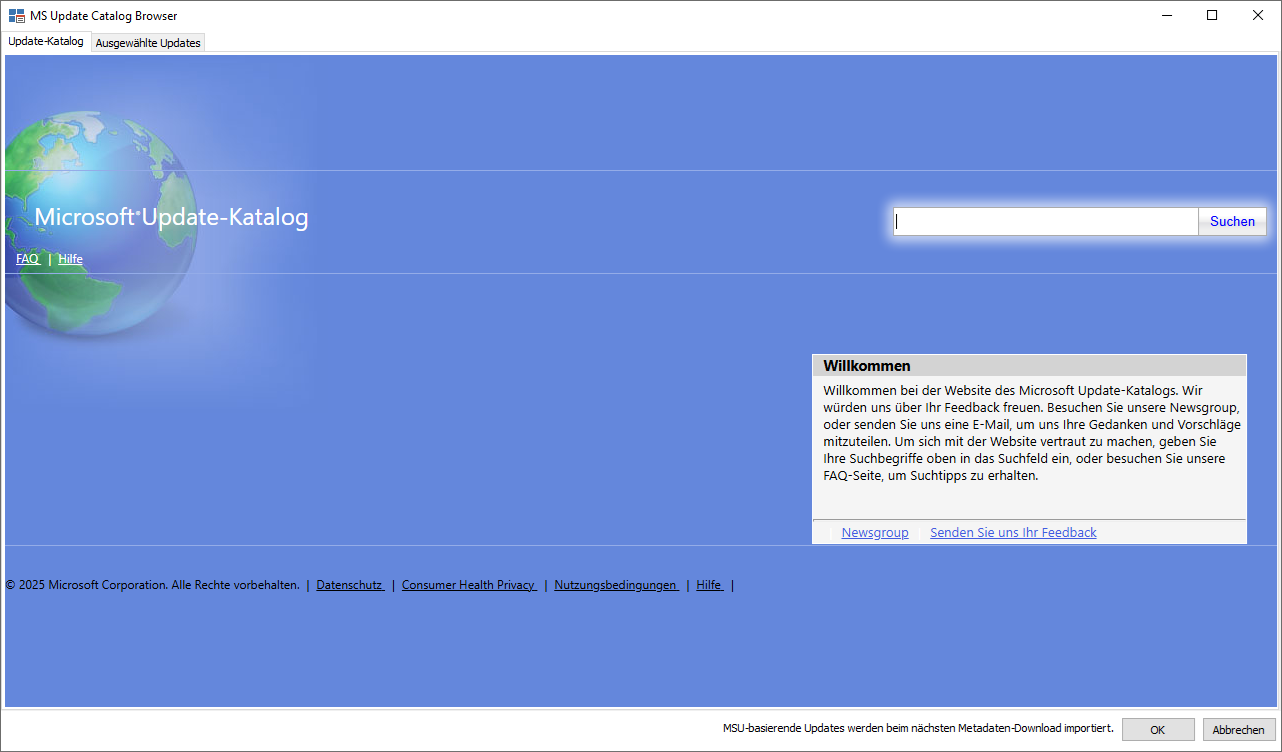1282x752 pixels.
Task: Click the MS Update Catalog Browser app icon
Action: click(x=17, y=16)
